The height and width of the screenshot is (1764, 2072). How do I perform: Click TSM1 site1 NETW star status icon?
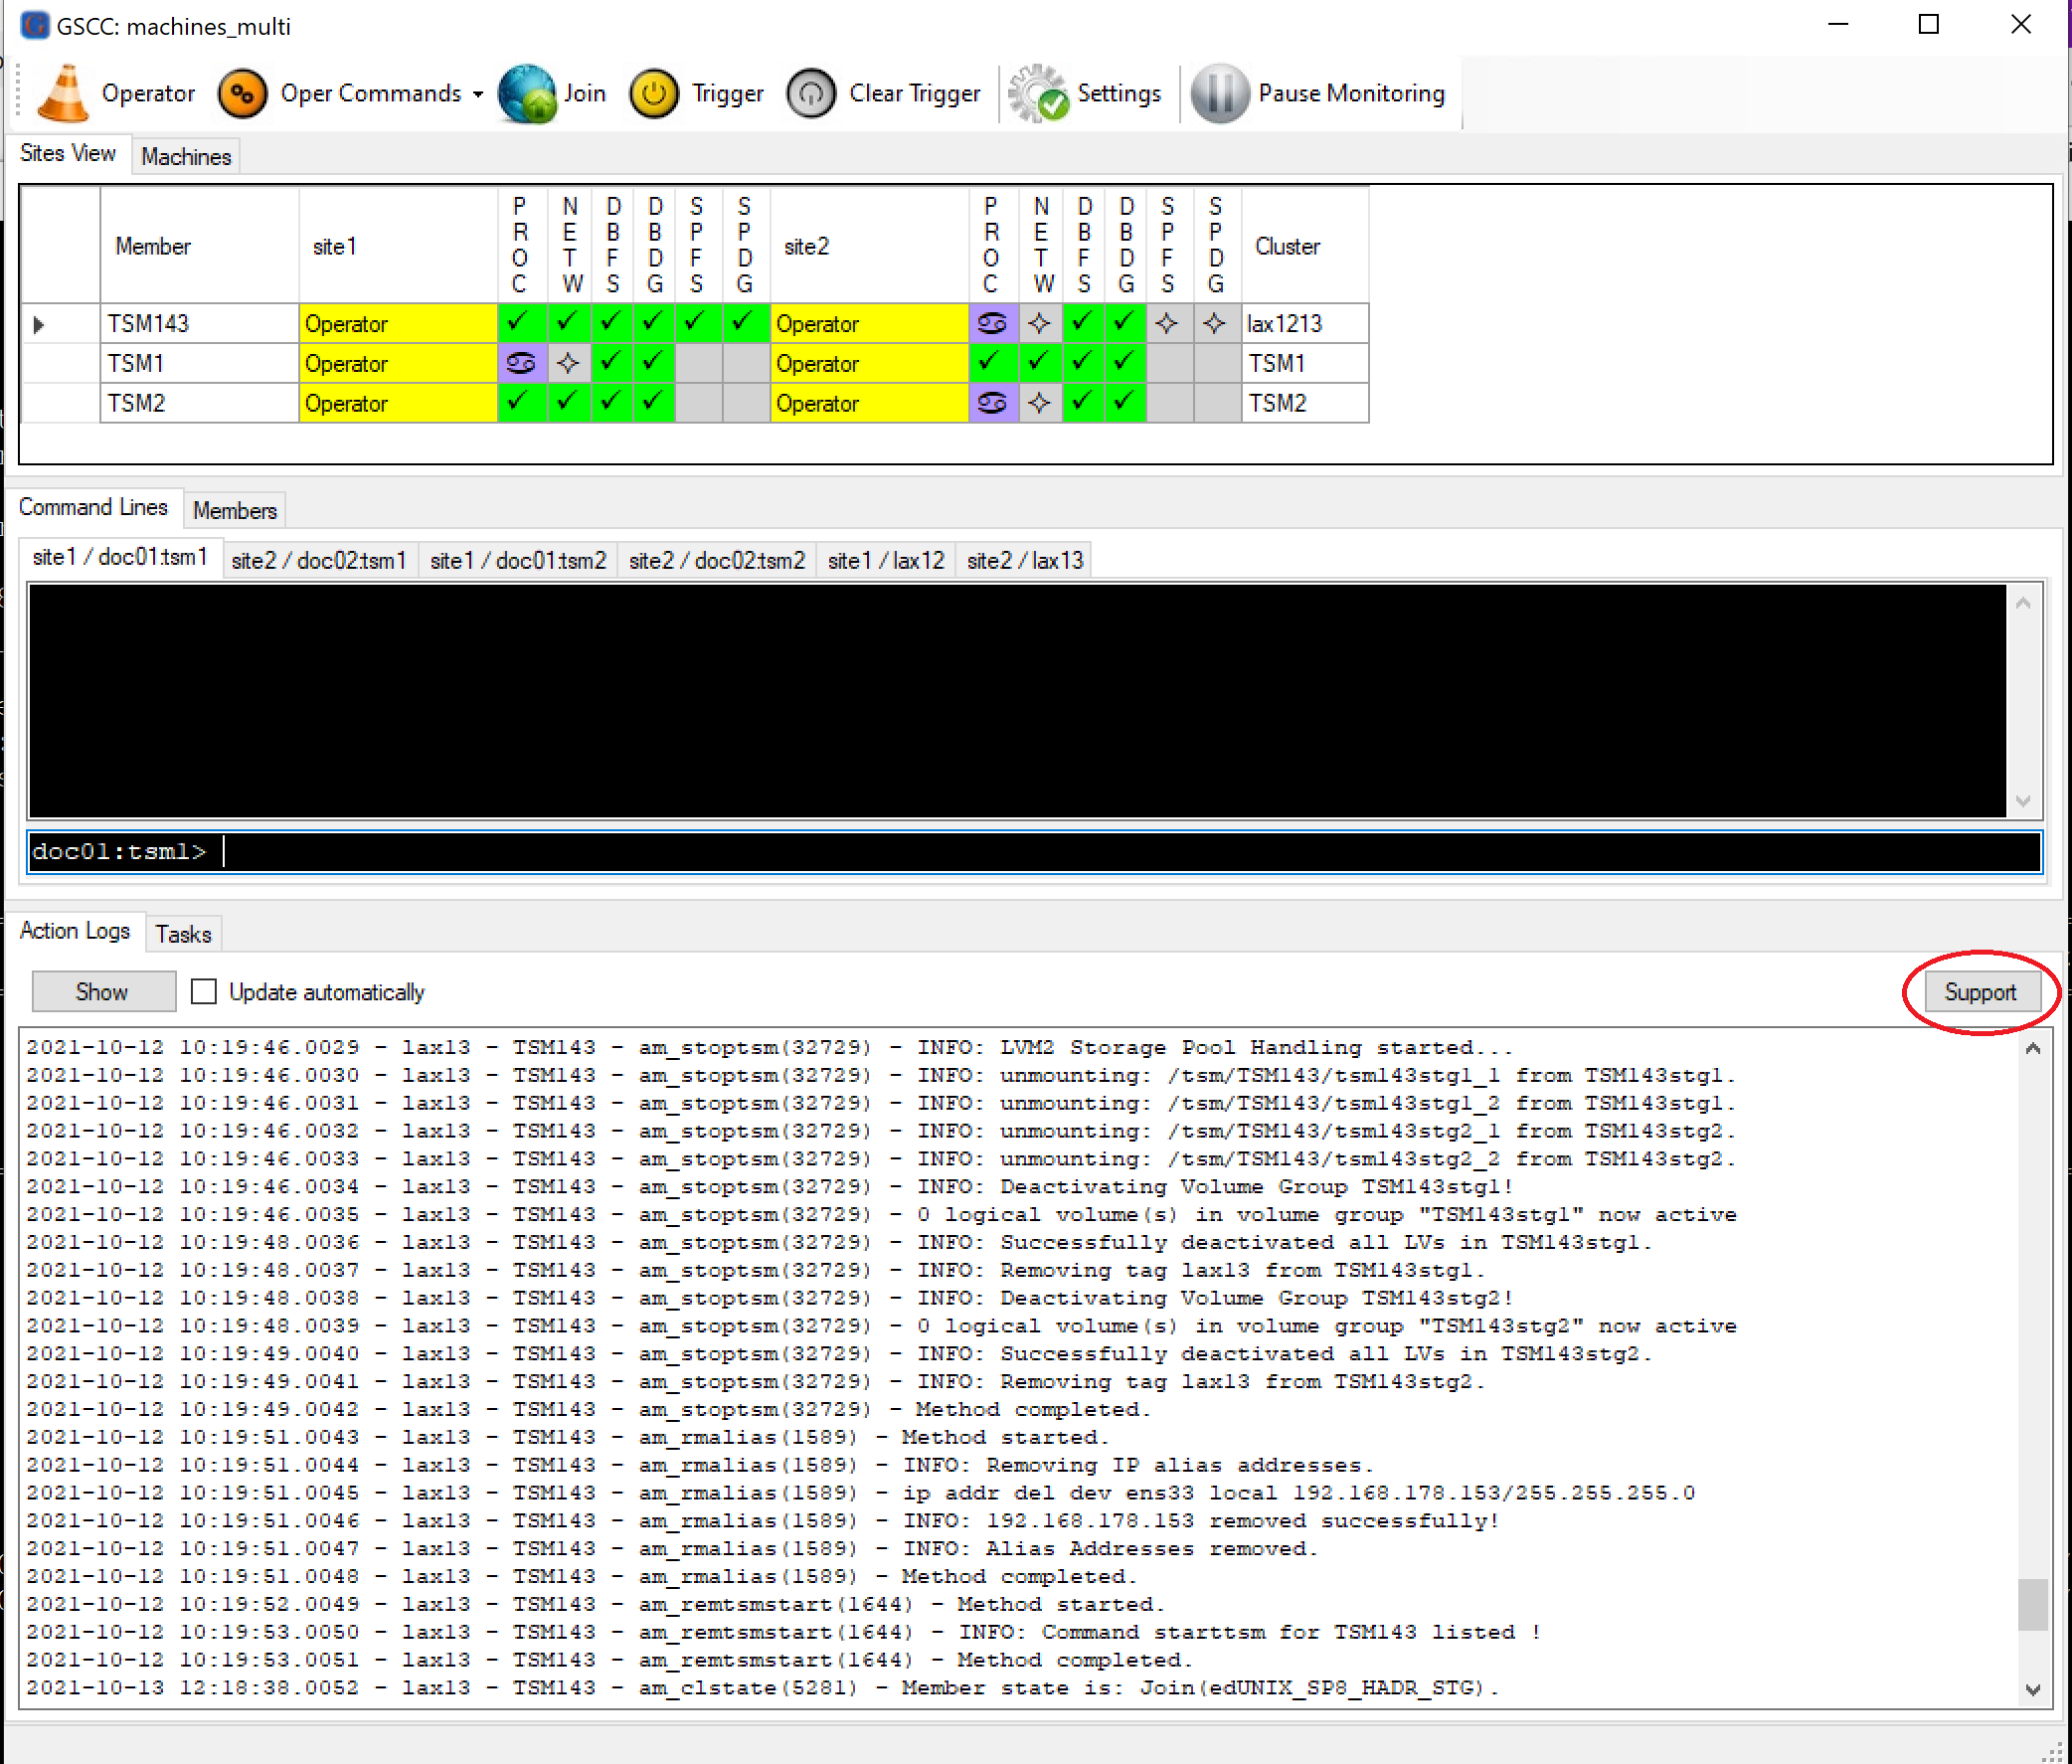pos(569,364)
